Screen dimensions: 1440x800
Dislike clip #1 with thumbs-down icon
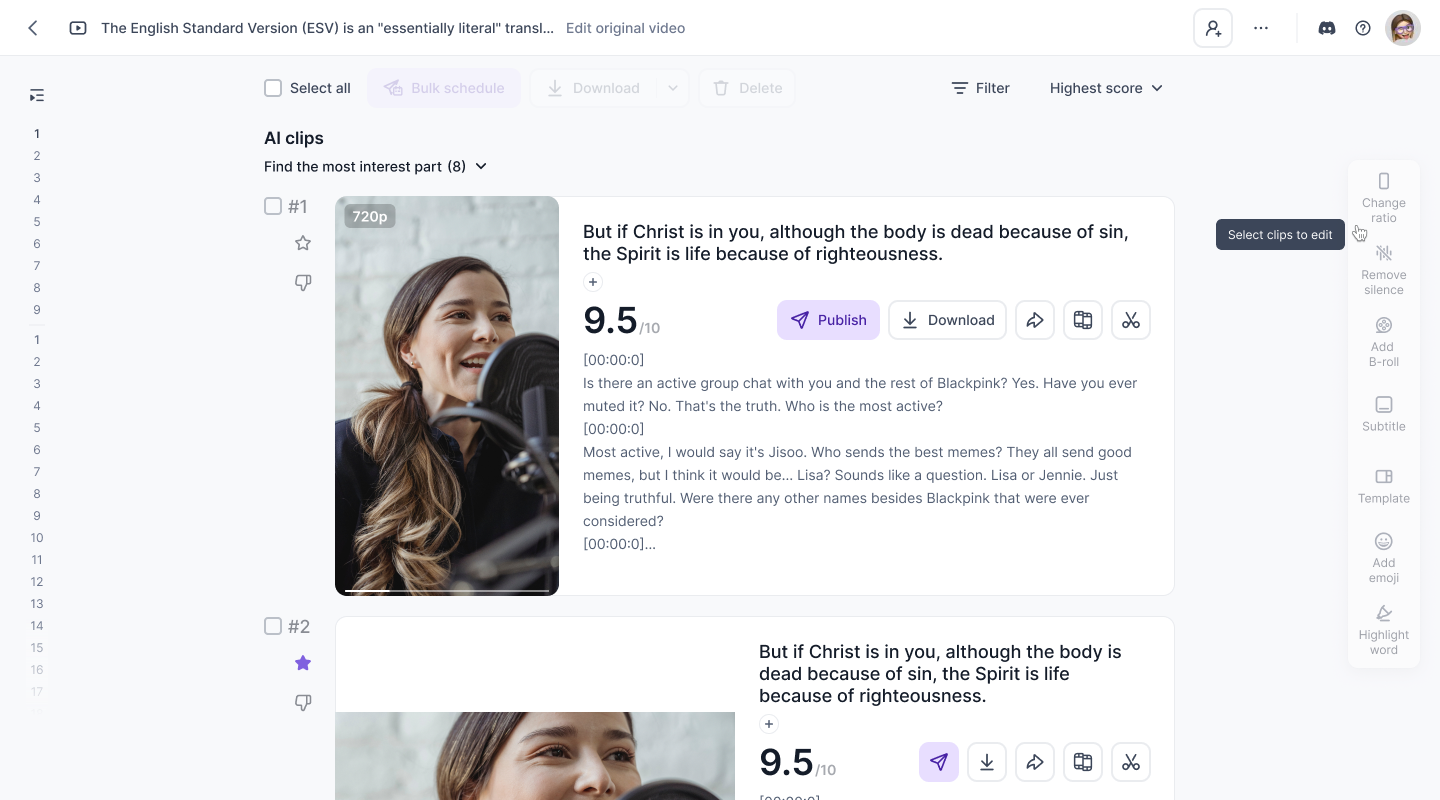pos(303,283)
